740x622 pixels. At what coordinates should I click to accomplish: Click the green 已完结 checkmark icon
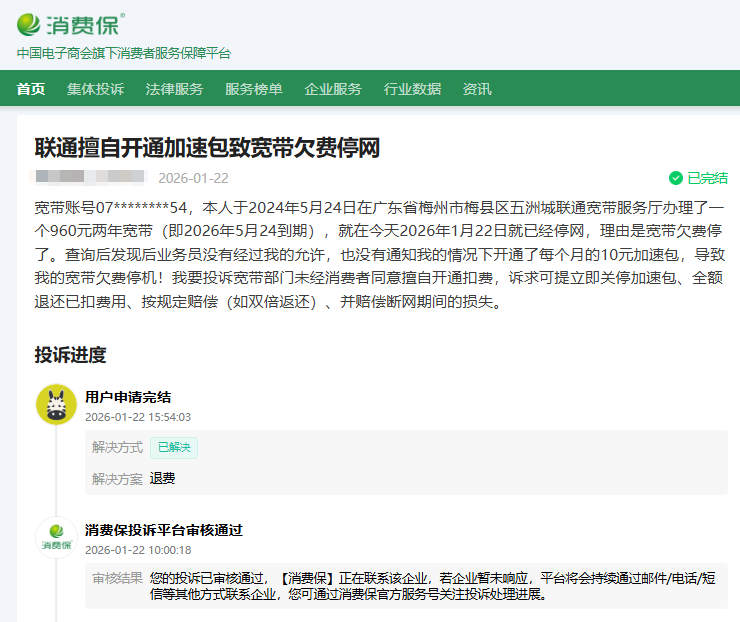(x=676, y=178)
